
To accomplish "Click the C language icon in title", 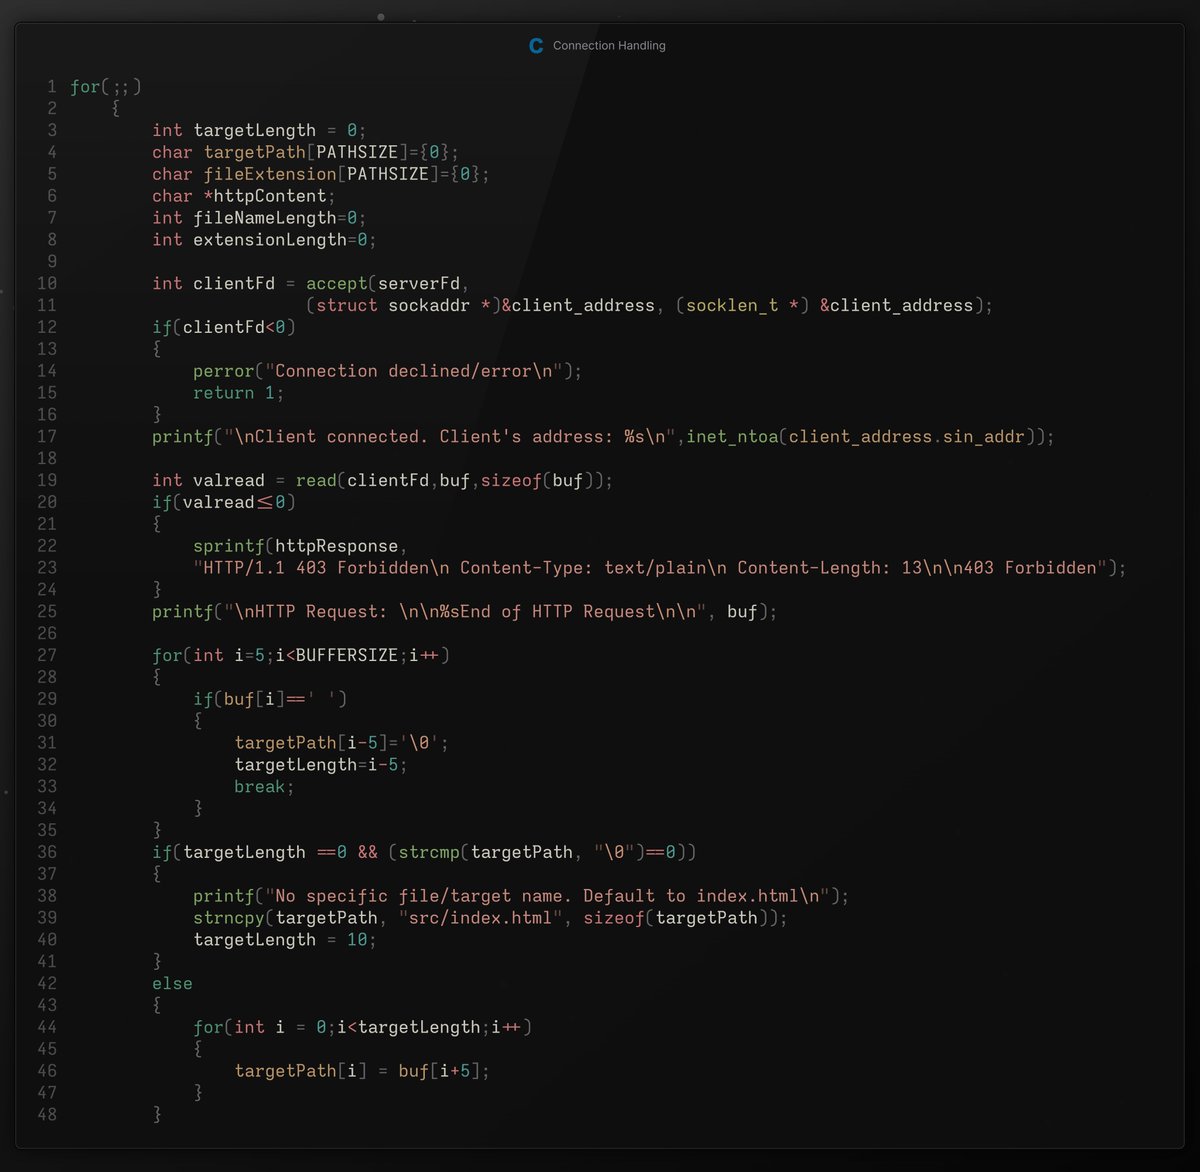I will (x=536, y=46).
